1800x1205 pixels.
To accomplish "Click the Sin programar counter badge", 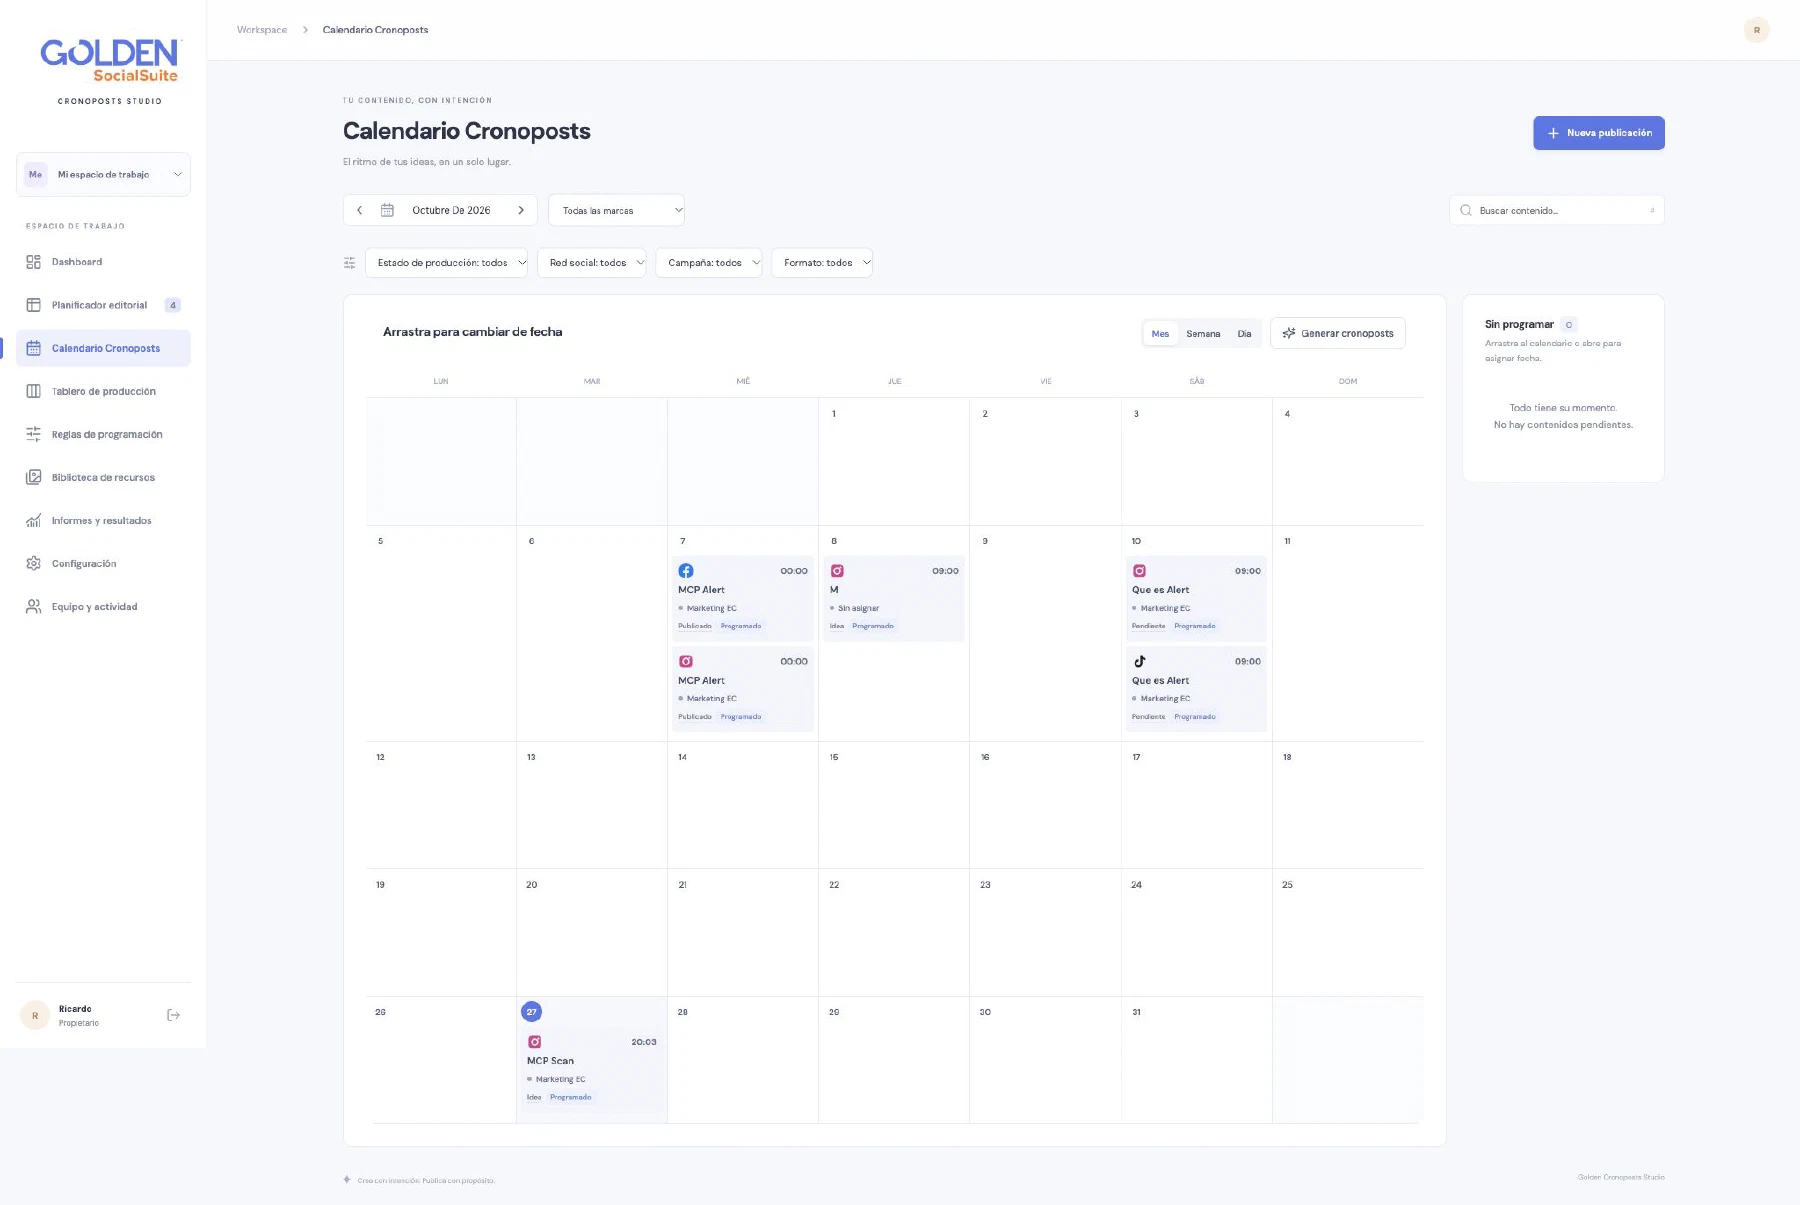I will pos(1569,325).
